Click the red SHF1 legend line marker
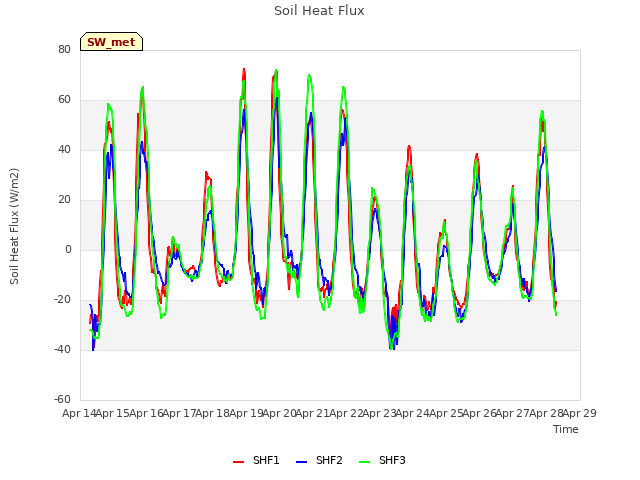640x480 pixels. [x=238, y=462]
